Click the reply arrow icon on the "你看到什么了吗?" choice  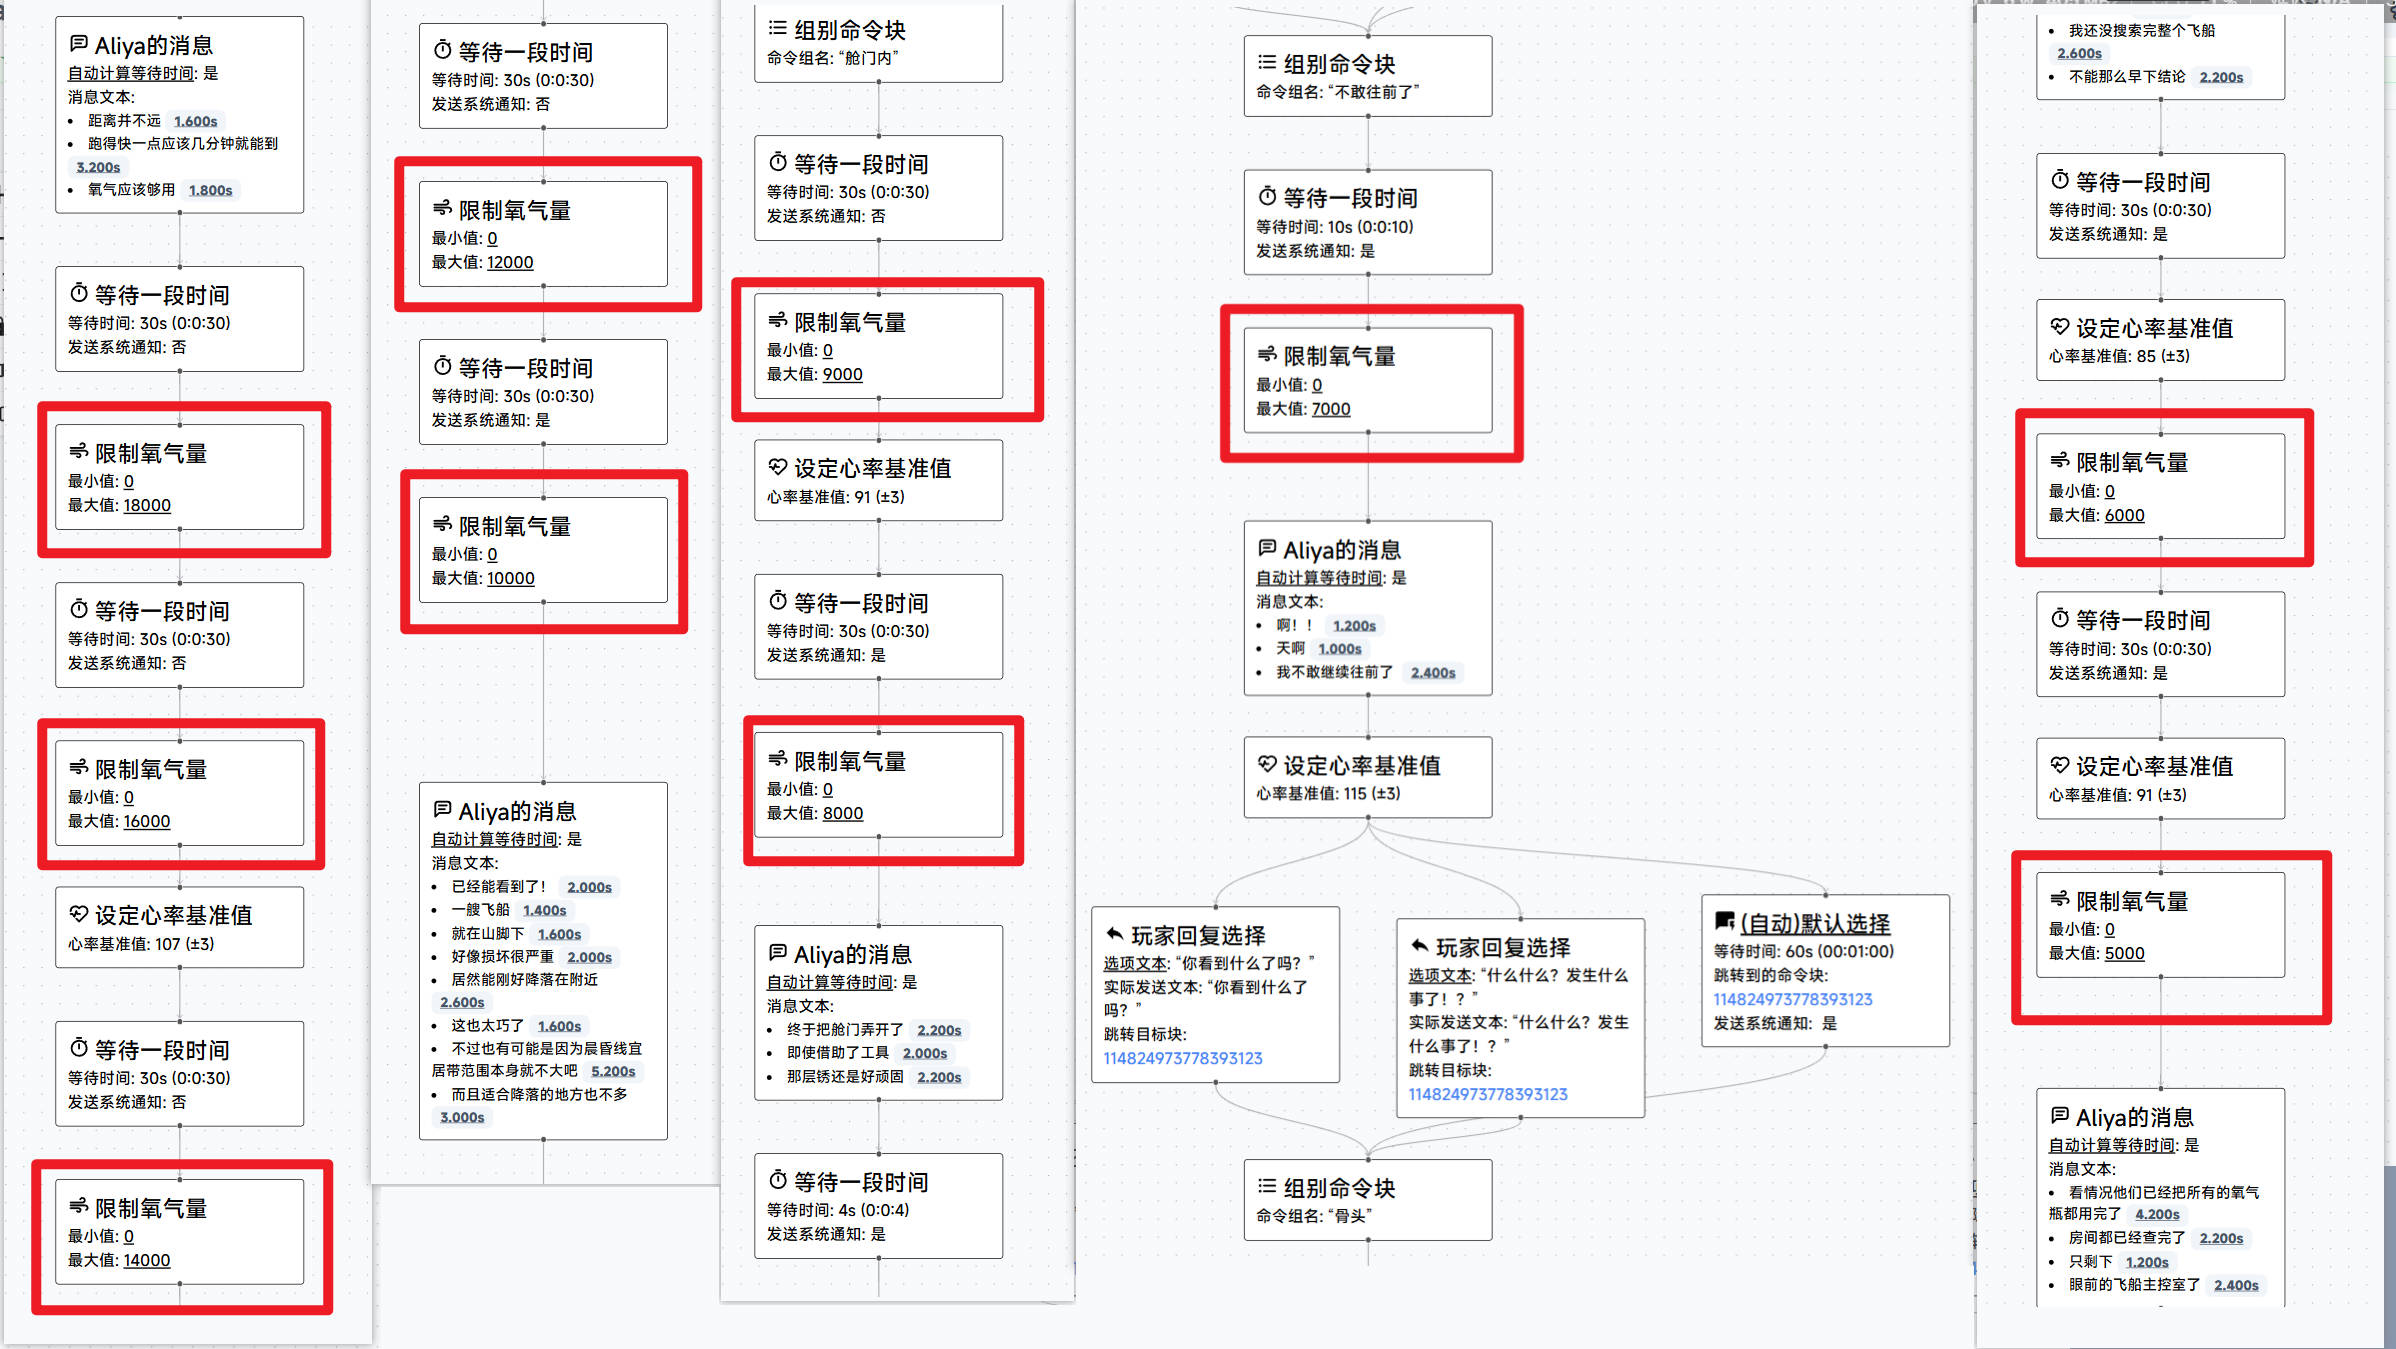pos(1114,934)
